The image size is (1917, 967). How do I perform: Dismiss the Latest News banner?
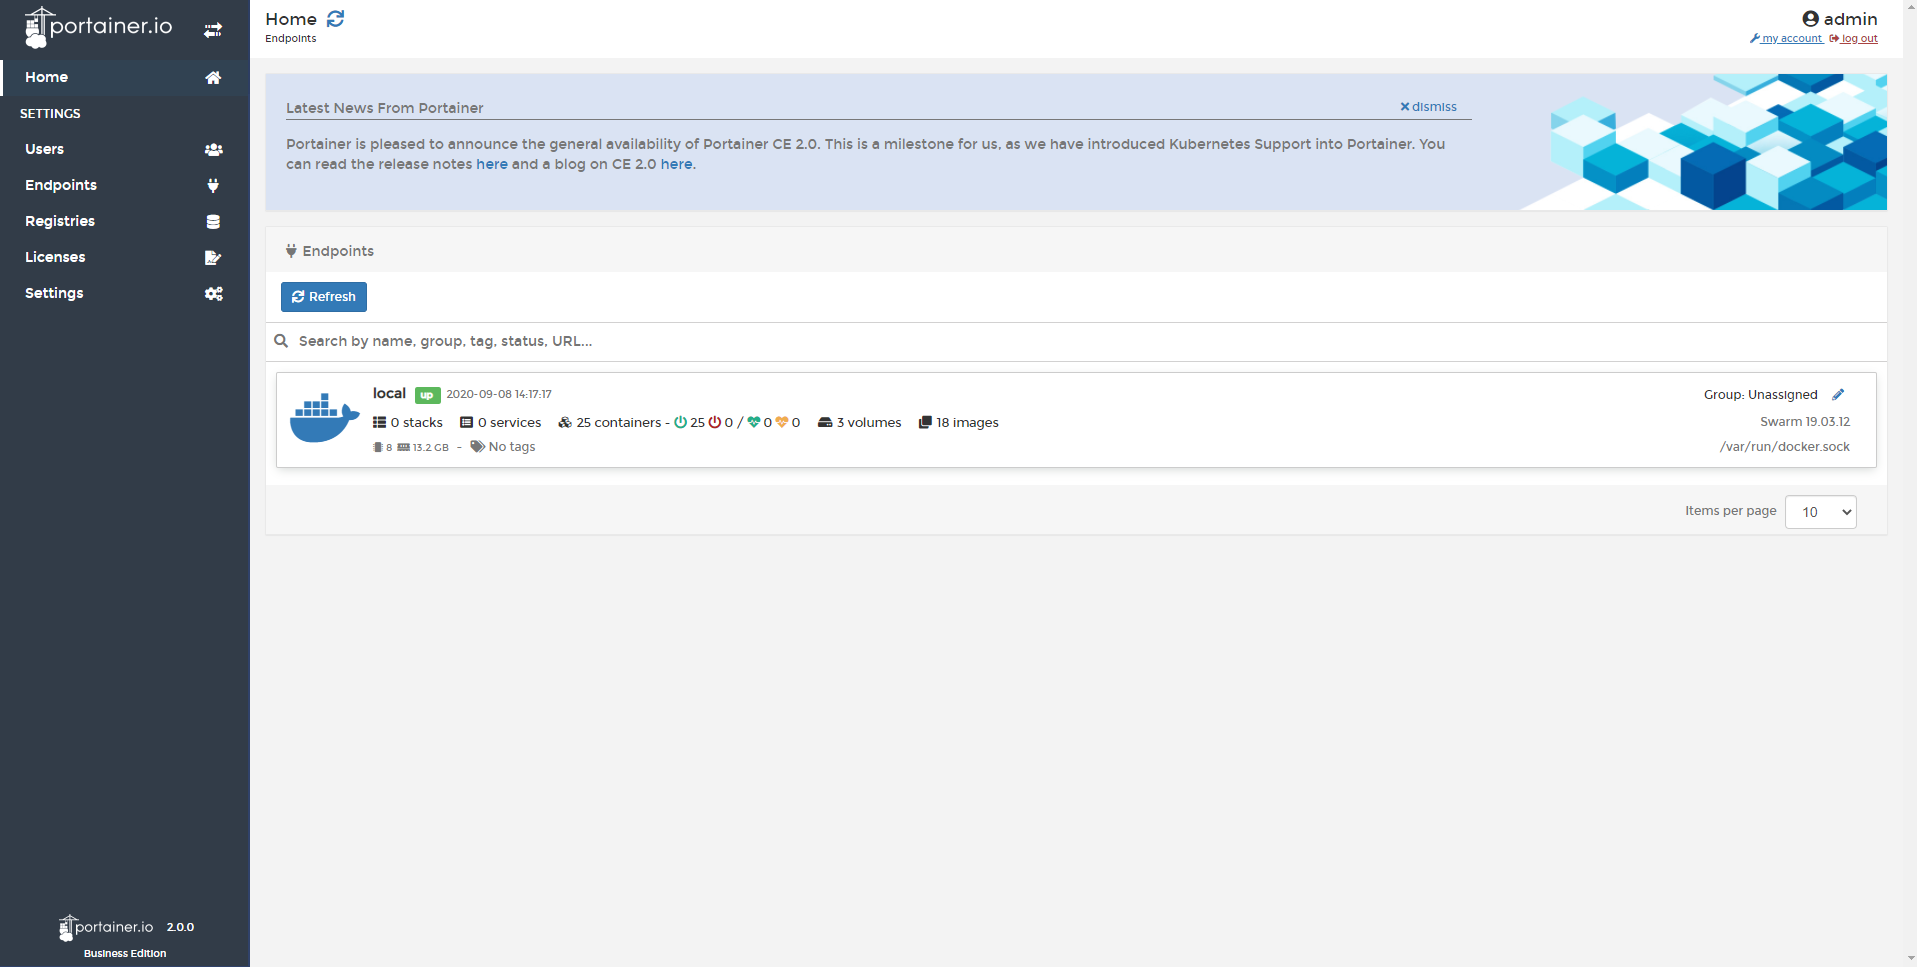point(1428,107)
